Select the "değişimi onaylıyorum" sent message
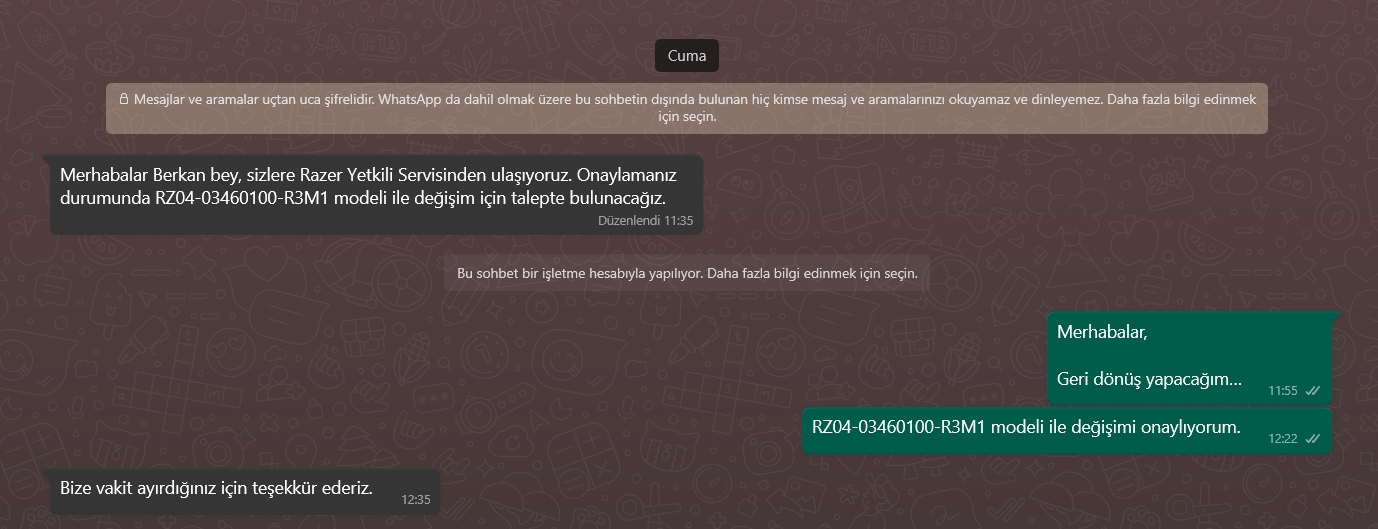Image resolution: width=1378 pixels, height=529 pixels. click(1068, 432)
